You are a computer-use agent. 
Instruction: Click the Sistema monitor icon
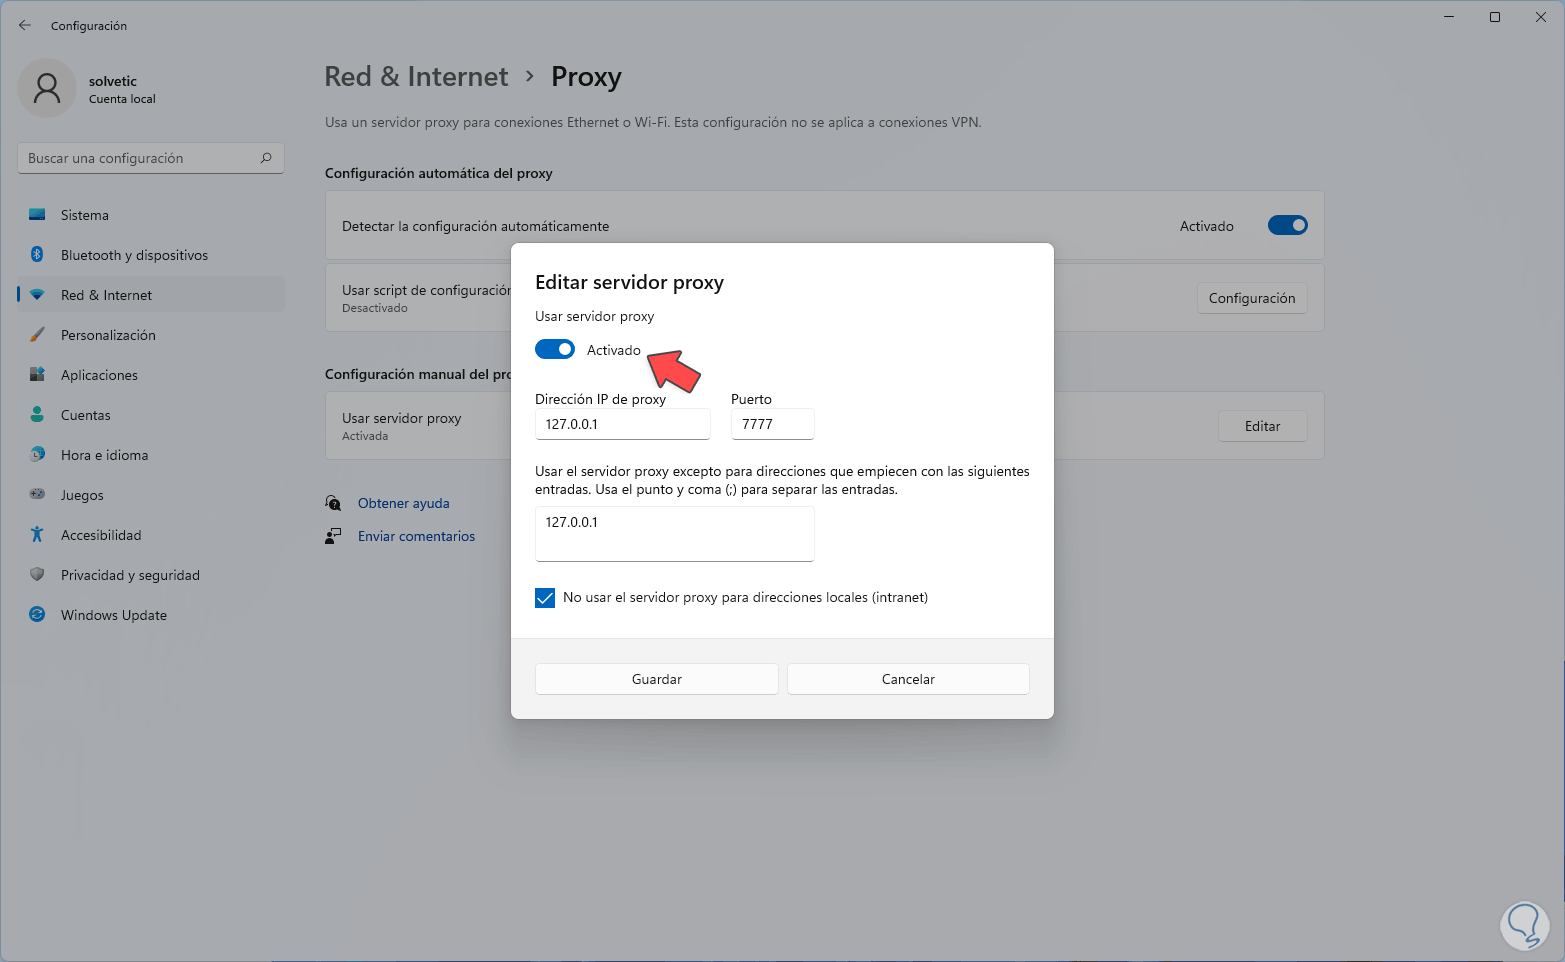[x=37, y=215]
